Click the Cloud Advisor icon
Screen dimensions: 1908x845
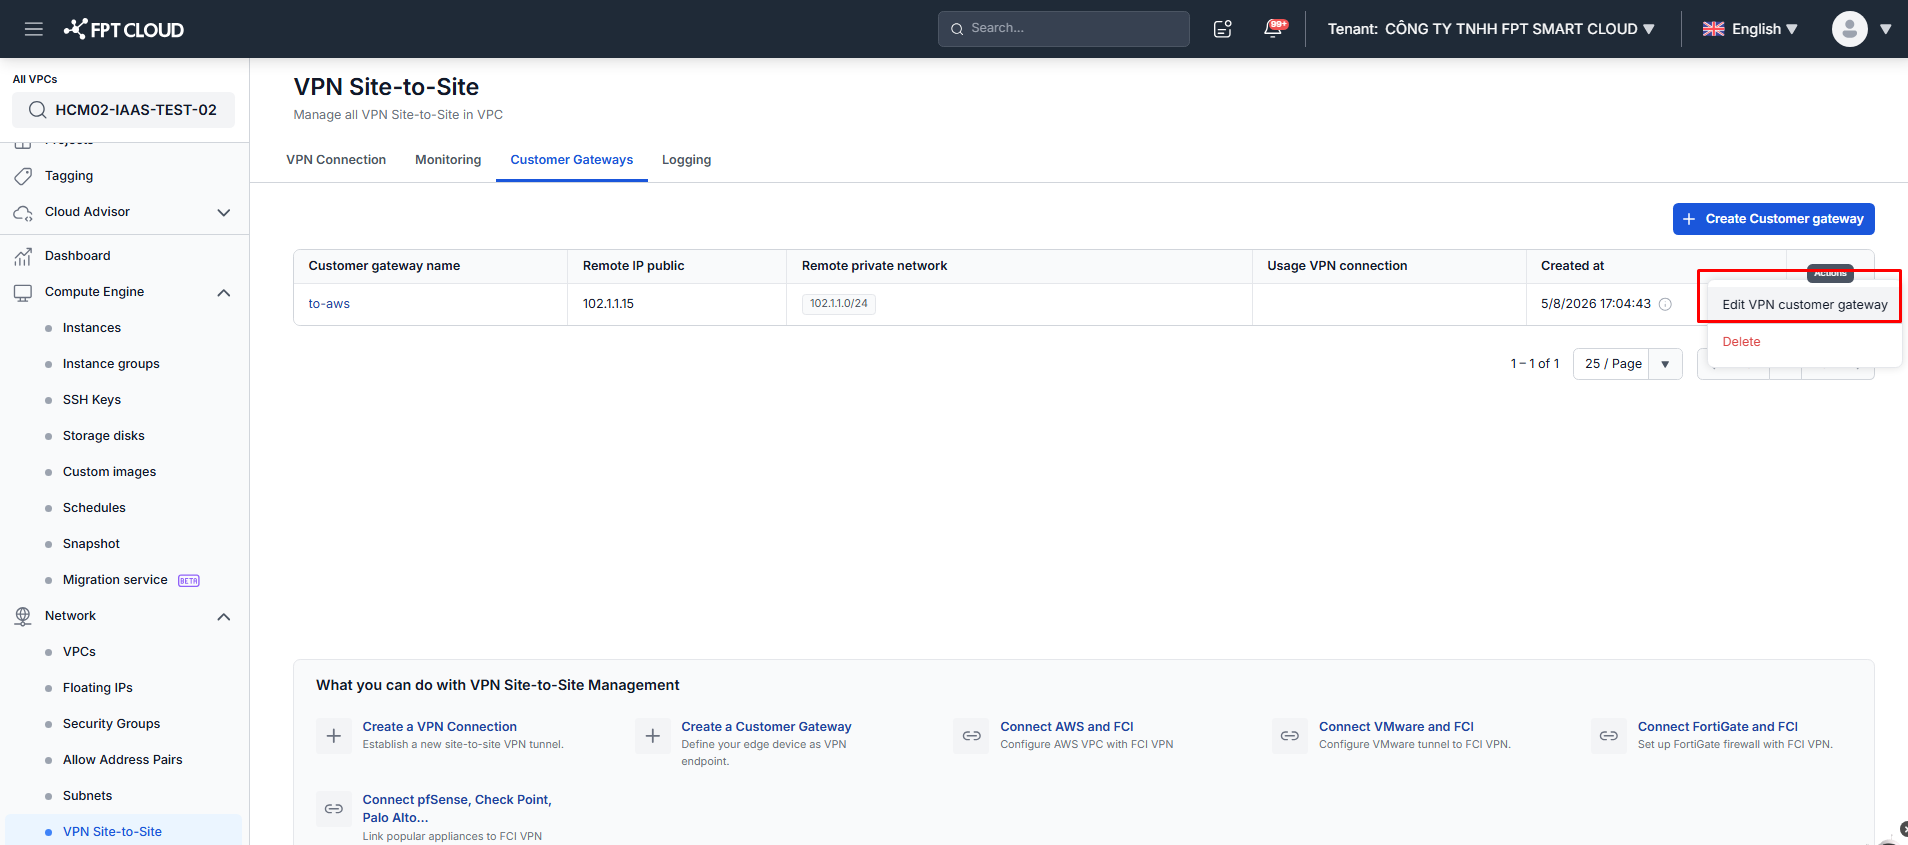(x=23, y=212)
